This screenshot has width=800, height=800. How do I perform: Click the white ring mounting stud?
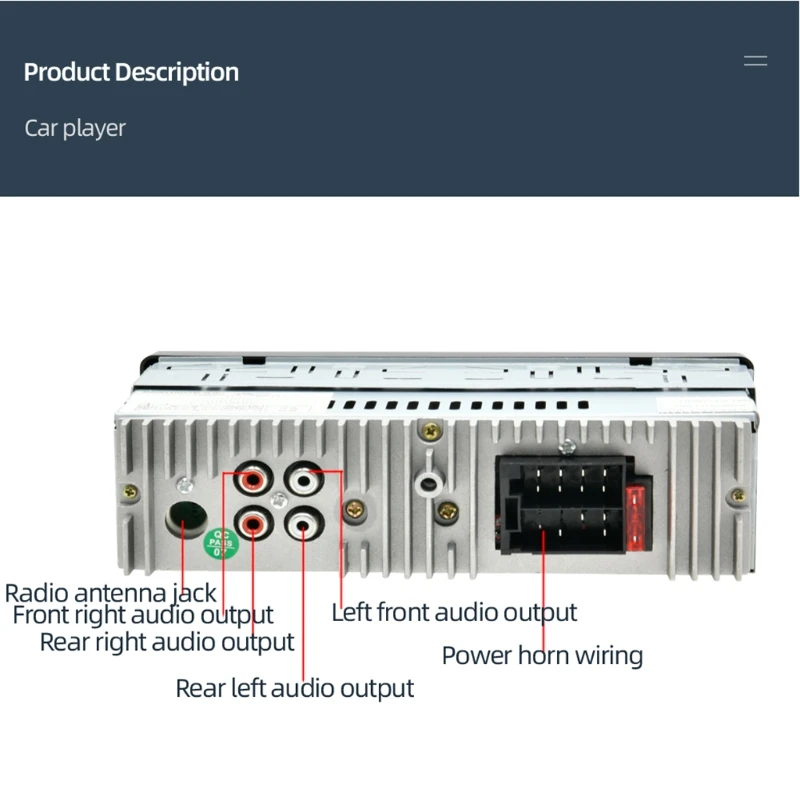(x=429, y=484)
